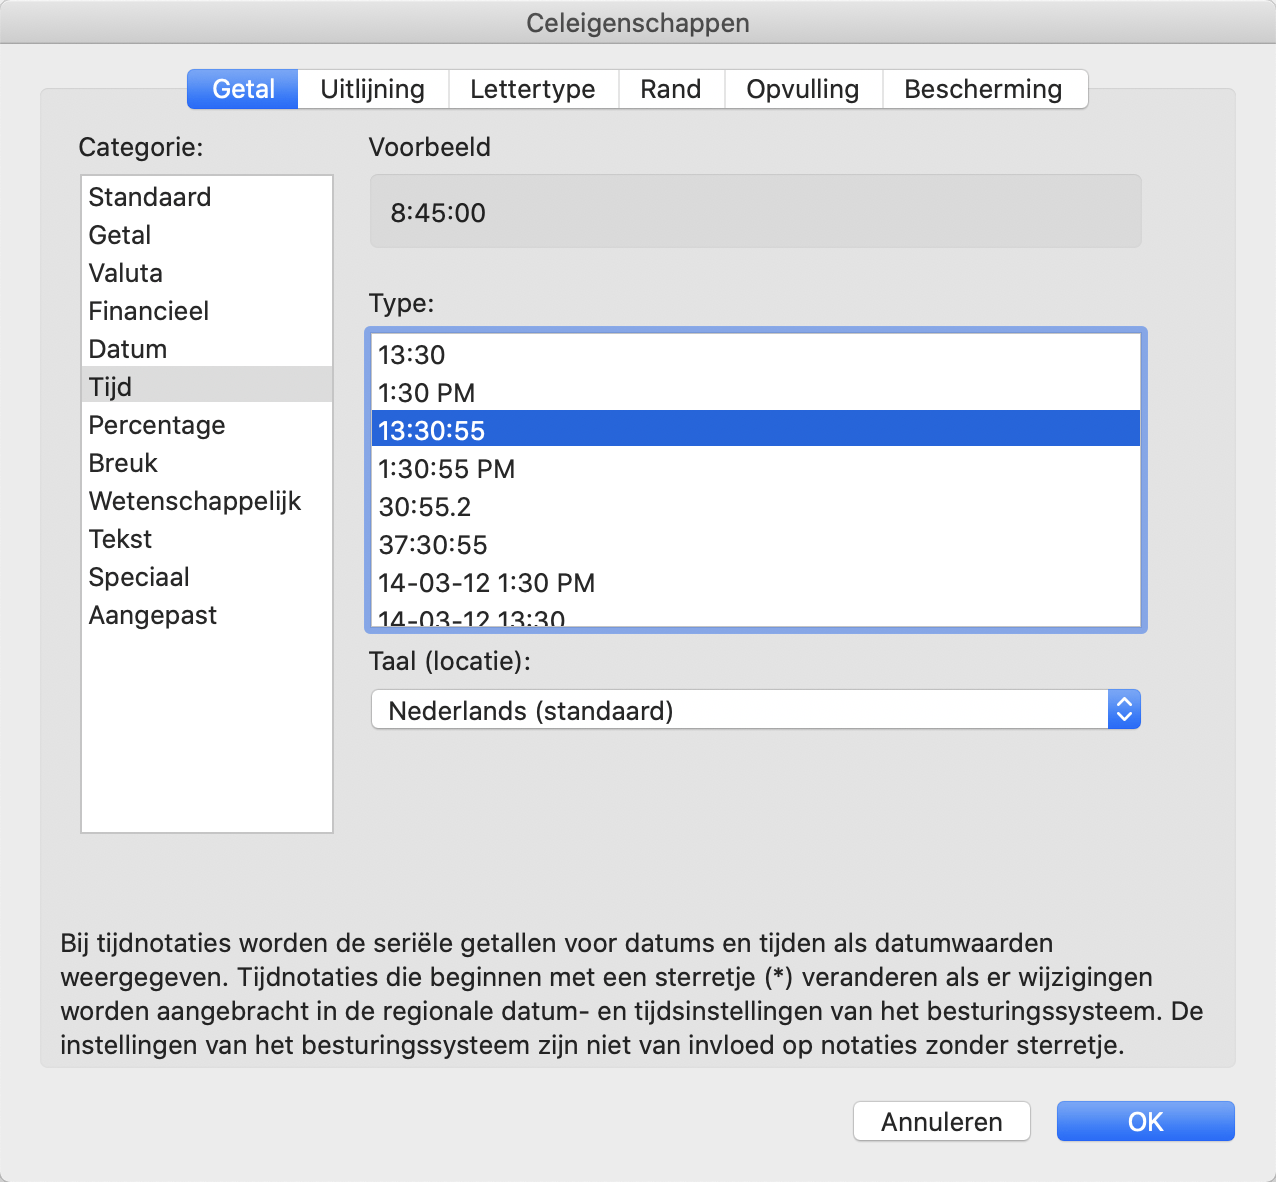Select 14-03-12 1:30 PM type
Image resolution: width=1276 pixels, height=1182 pixels.
(x=756, y=583)
